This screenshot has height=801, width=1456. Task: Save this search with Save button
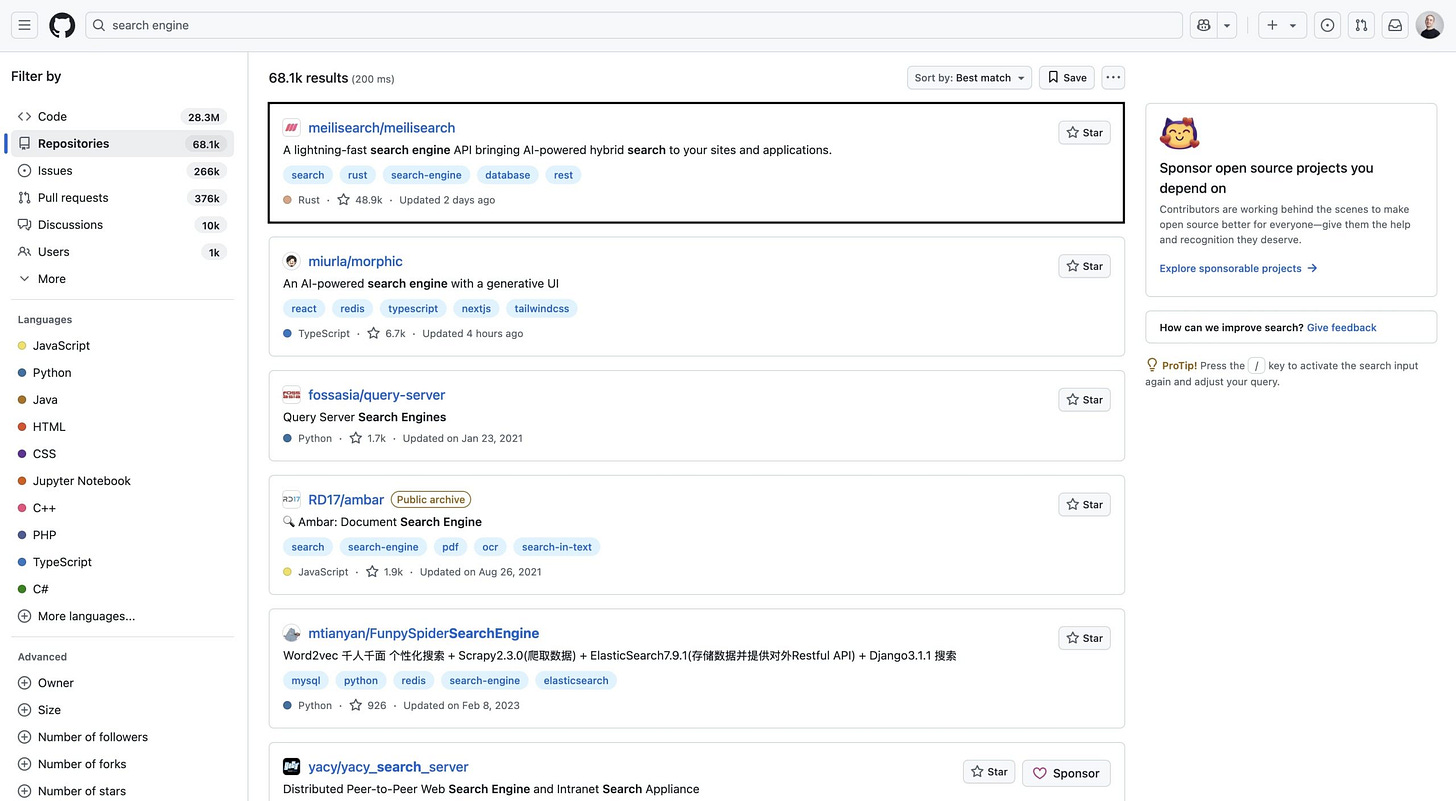coord(1067,77)
